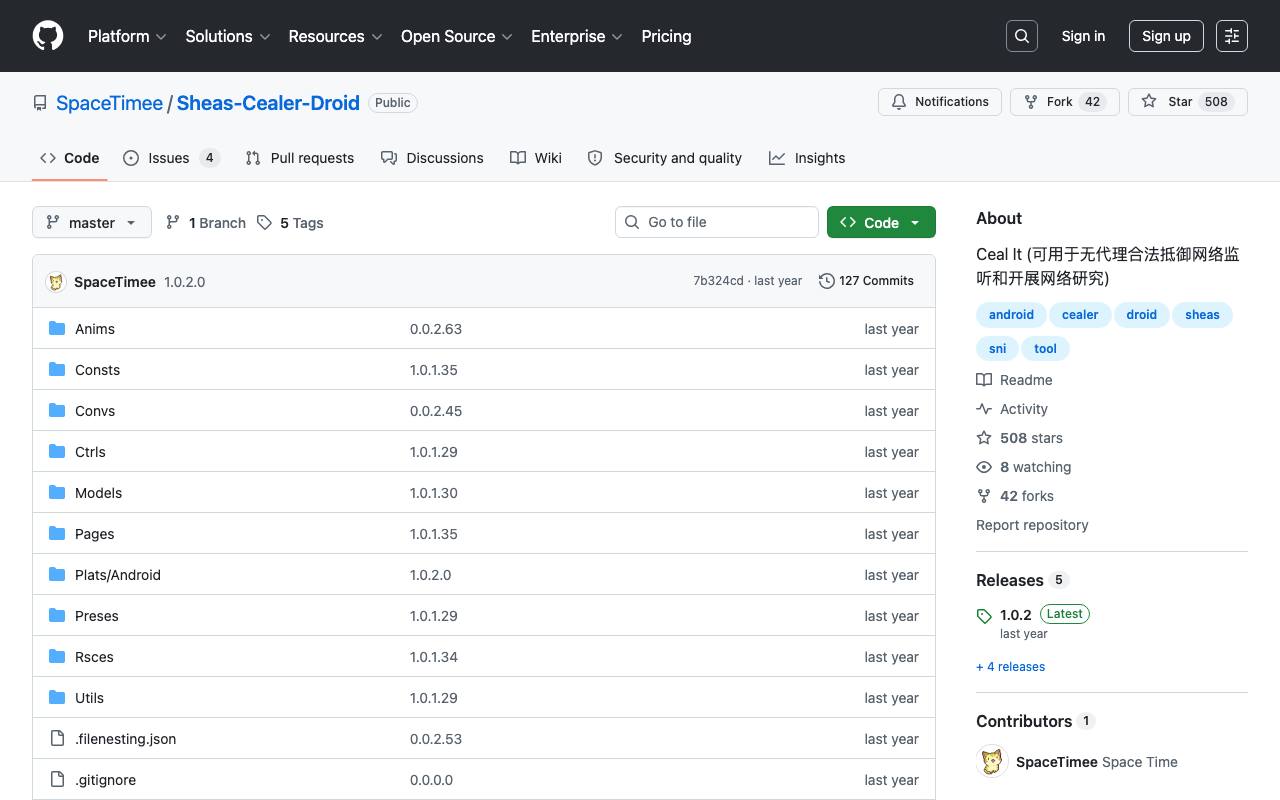Click the Sign up button

click(x=1166, y=36)
